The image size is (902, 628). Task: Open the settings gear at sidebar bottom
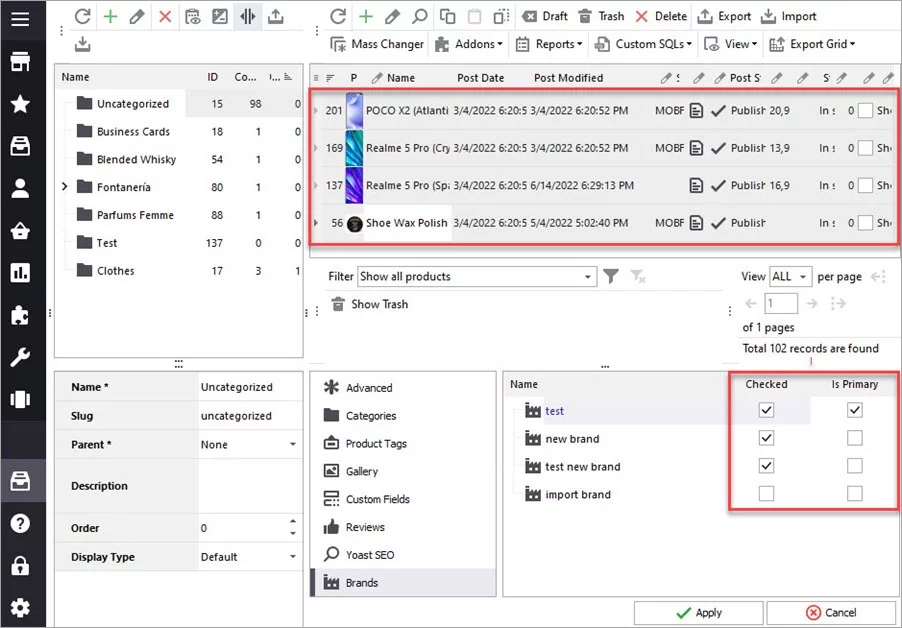pos(20,607)
